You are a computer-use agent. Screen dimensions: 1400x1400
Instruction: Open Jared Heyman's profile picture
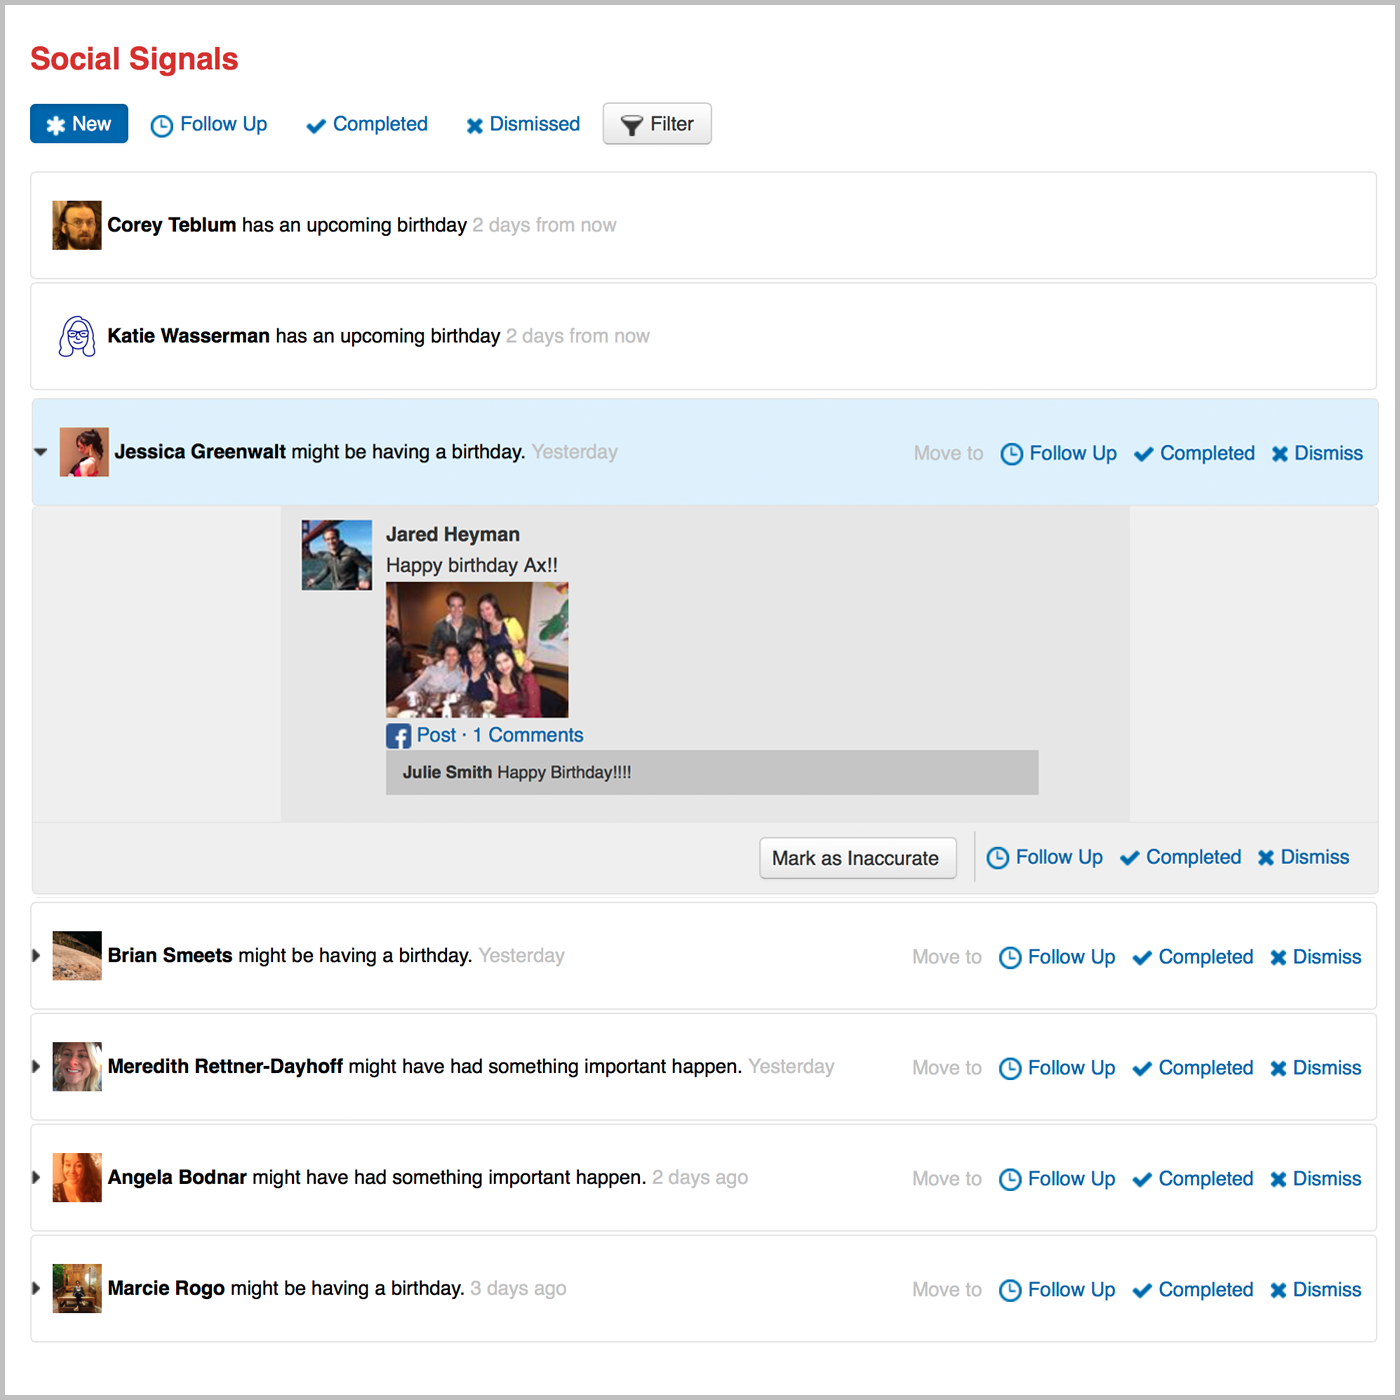(337, 555)
